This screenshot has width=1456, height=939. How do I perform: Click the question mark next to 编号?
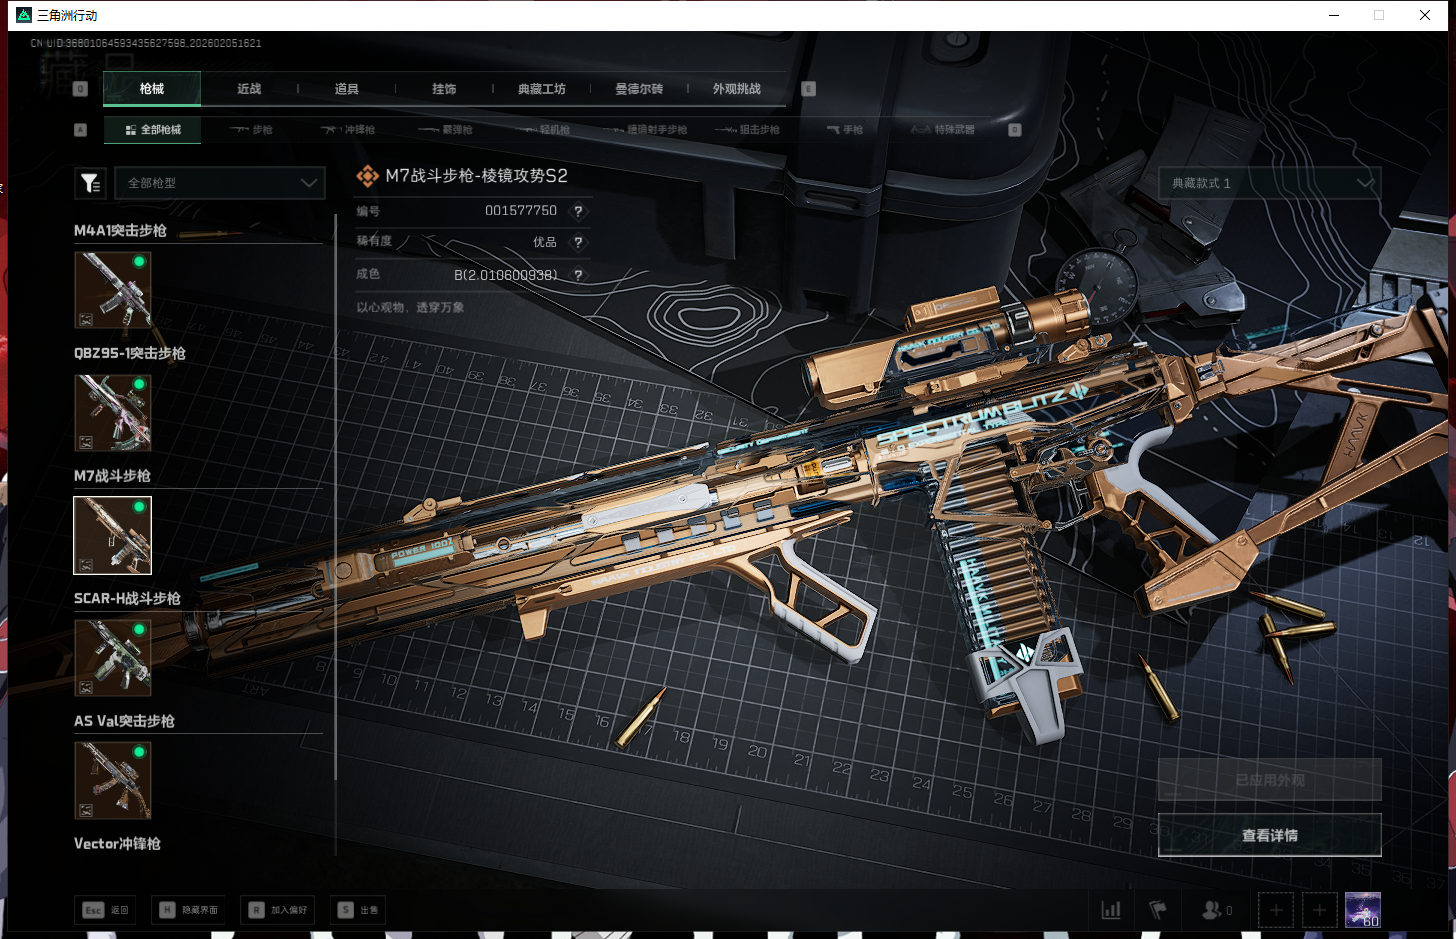tap(578, 211)
